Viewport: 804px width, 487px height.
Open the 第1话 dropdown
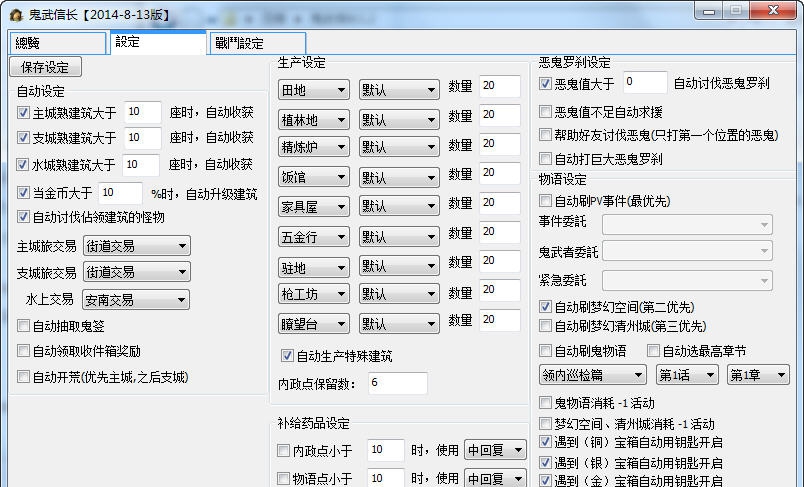pyautogui.click(x=687, y=375)
